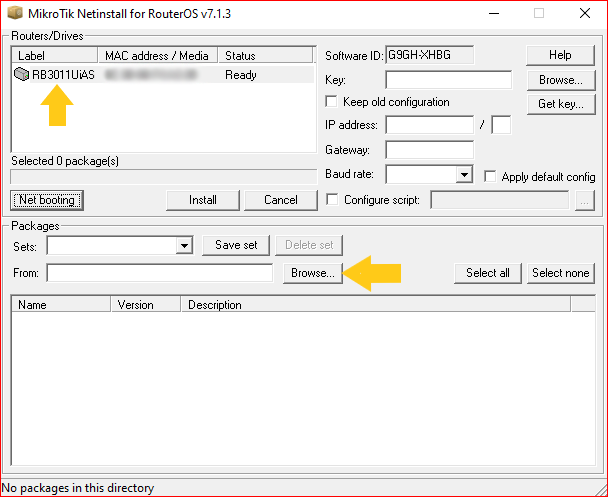Viewport: 608px width, 497px height.
Task: Expand the Sets combo box
Action: click(184, 245)
